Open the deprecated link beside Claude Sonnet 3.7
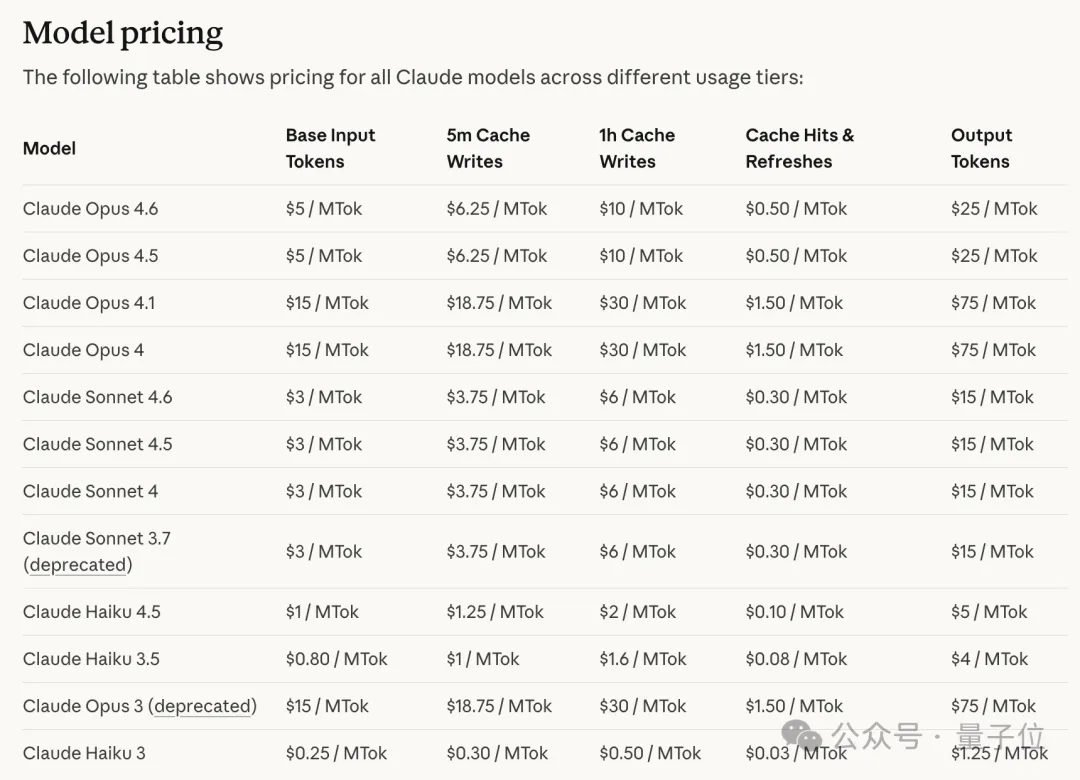The image size is (1080, 780). pyautogui.click(x=80, y=565)
